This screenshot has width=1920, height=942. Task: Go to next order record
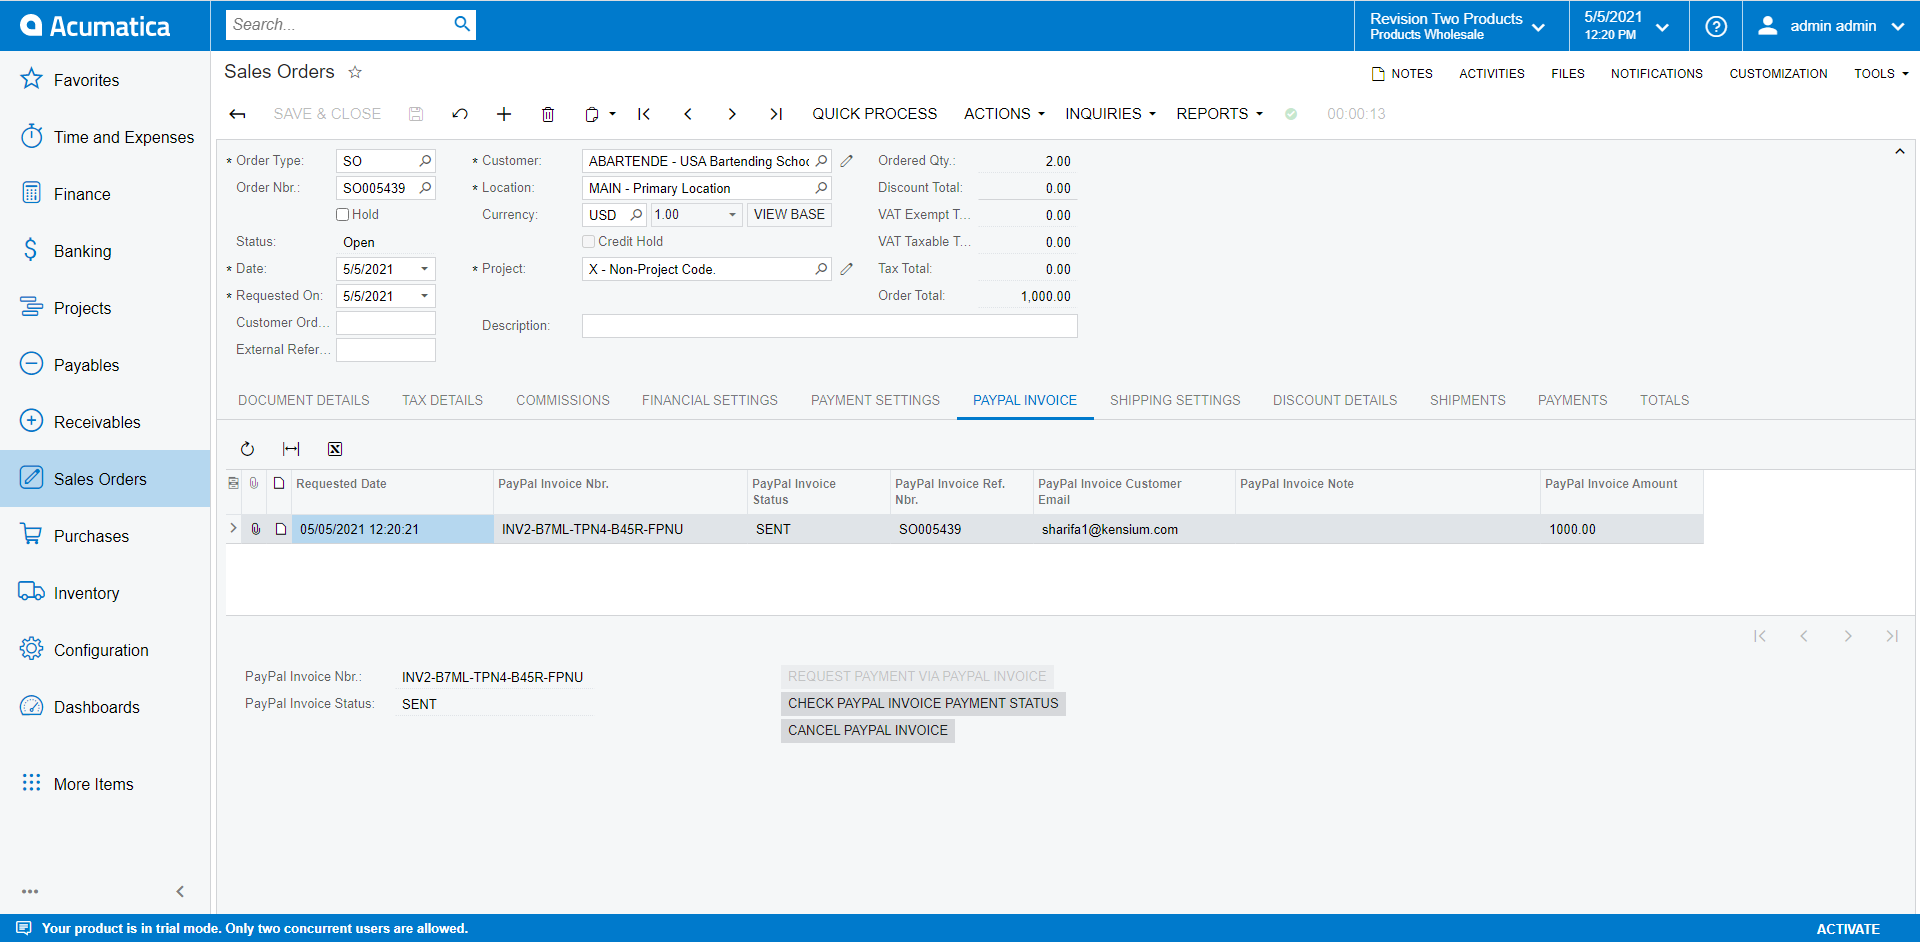click(x=732, y=114)
